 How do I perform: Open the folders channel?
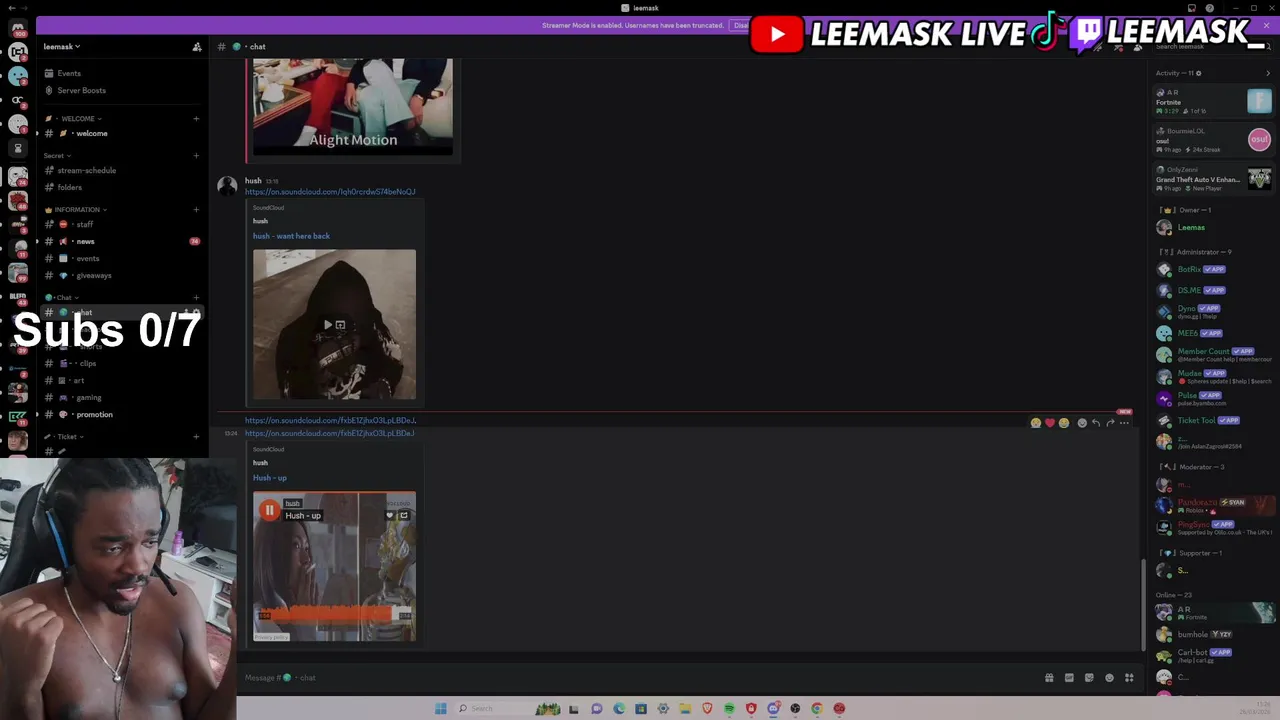(123, 187)
